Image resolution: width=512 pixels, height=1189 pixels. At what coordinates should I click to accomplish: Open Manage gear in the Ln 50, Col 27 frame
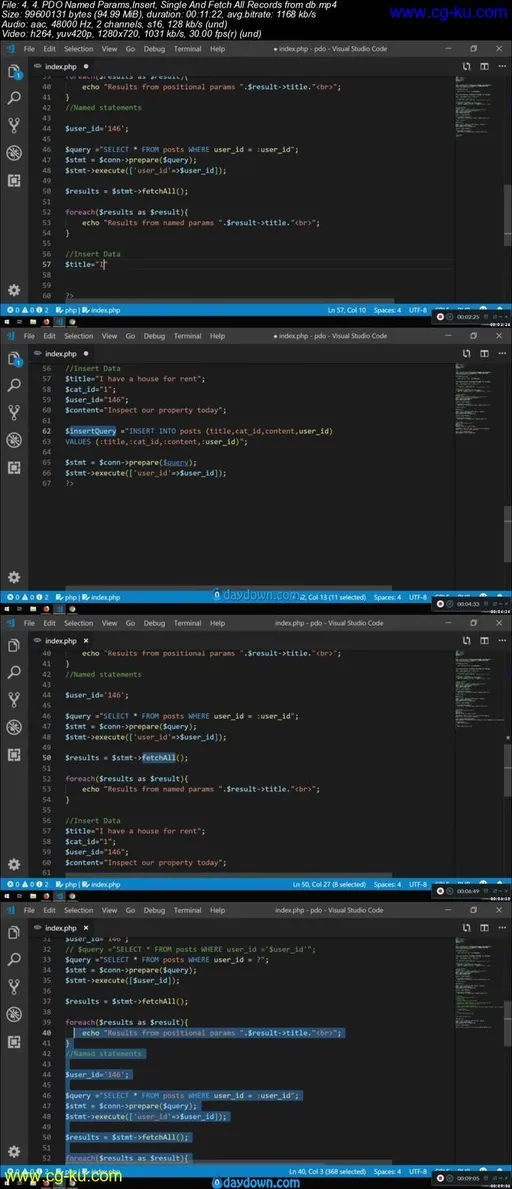tap(14, 864)
